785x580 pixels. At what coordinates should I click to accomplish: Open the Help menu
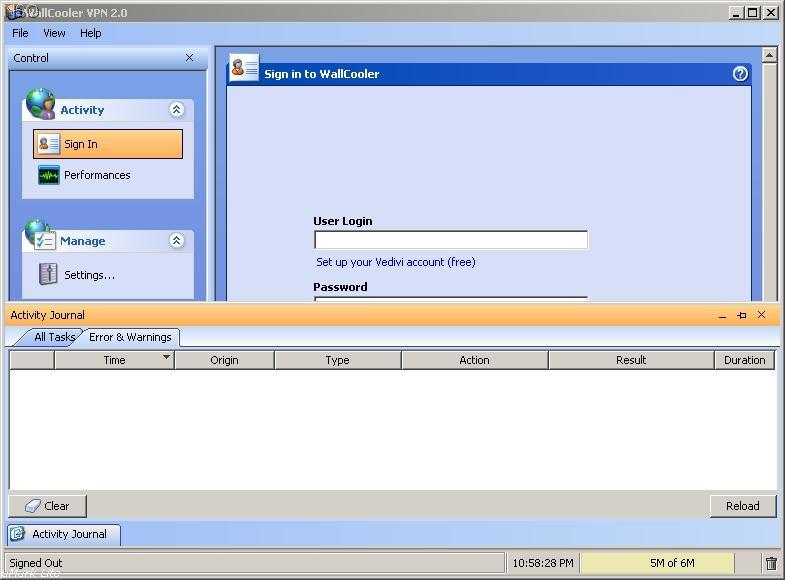tap(91, 33)
